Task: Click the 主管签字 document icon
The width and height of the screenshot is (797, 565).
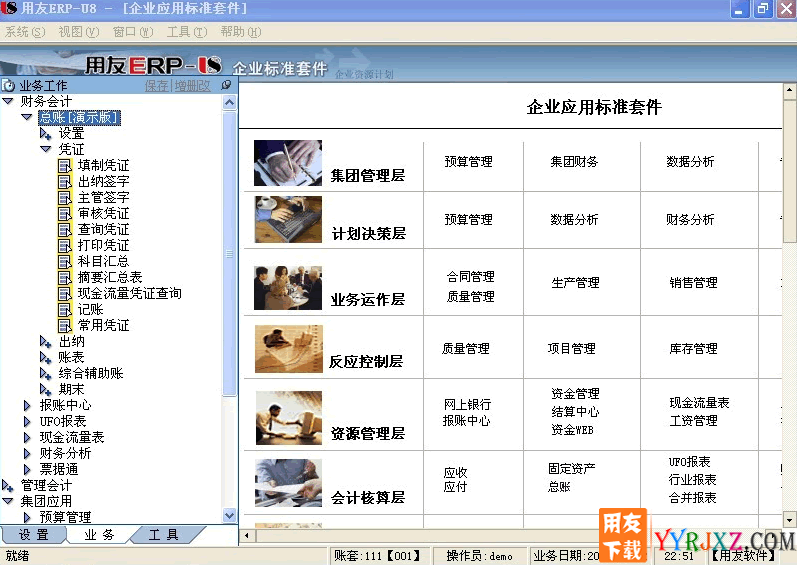Action: [65, 198]
